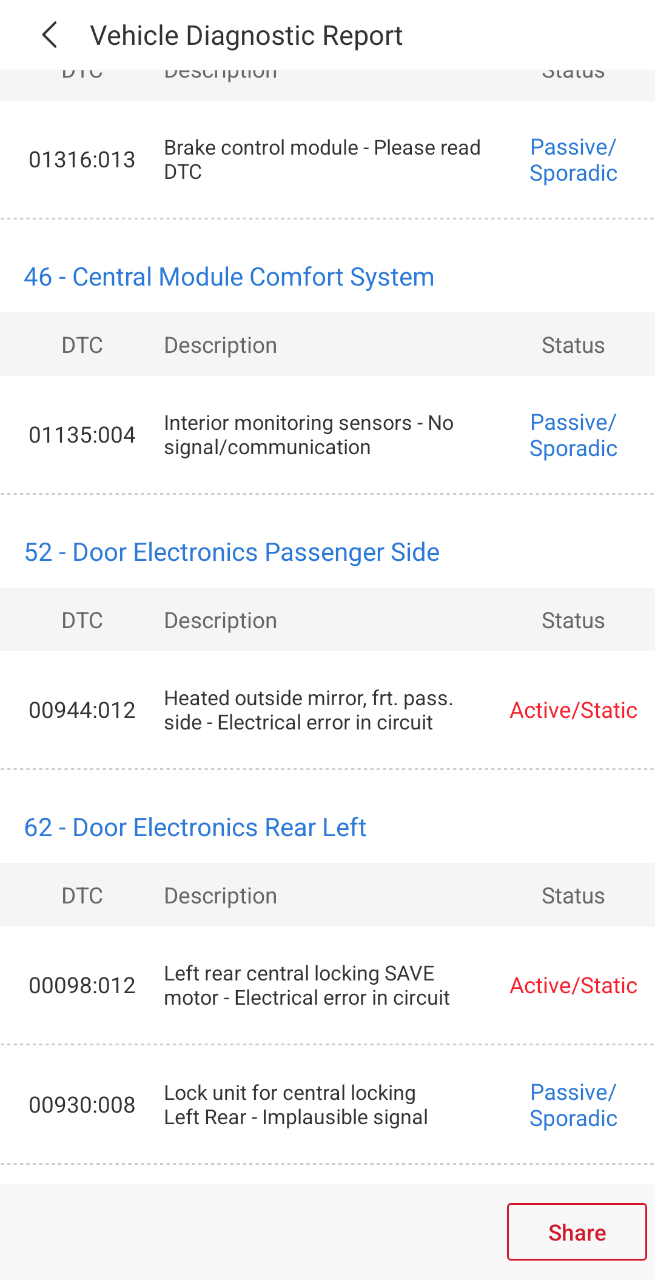Screen dimensions: 655x1280
Task: Open 62 - Door Electronics Rear Left section
Action: click(x=196, y=827)
